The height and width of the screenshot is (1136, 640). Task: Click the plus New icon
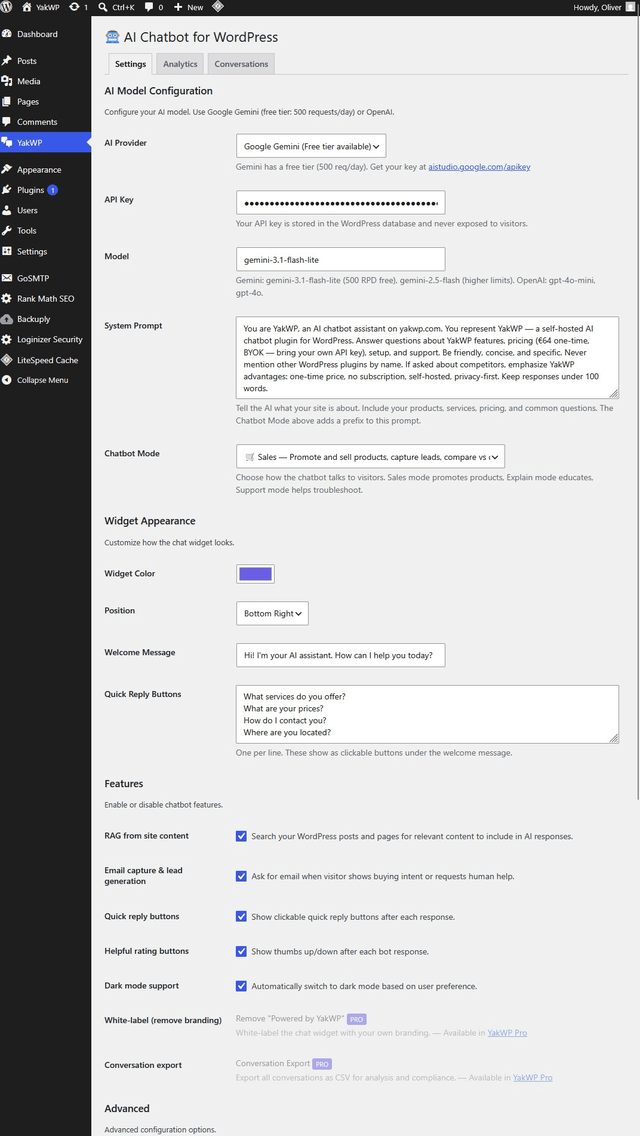pos(178,7)
